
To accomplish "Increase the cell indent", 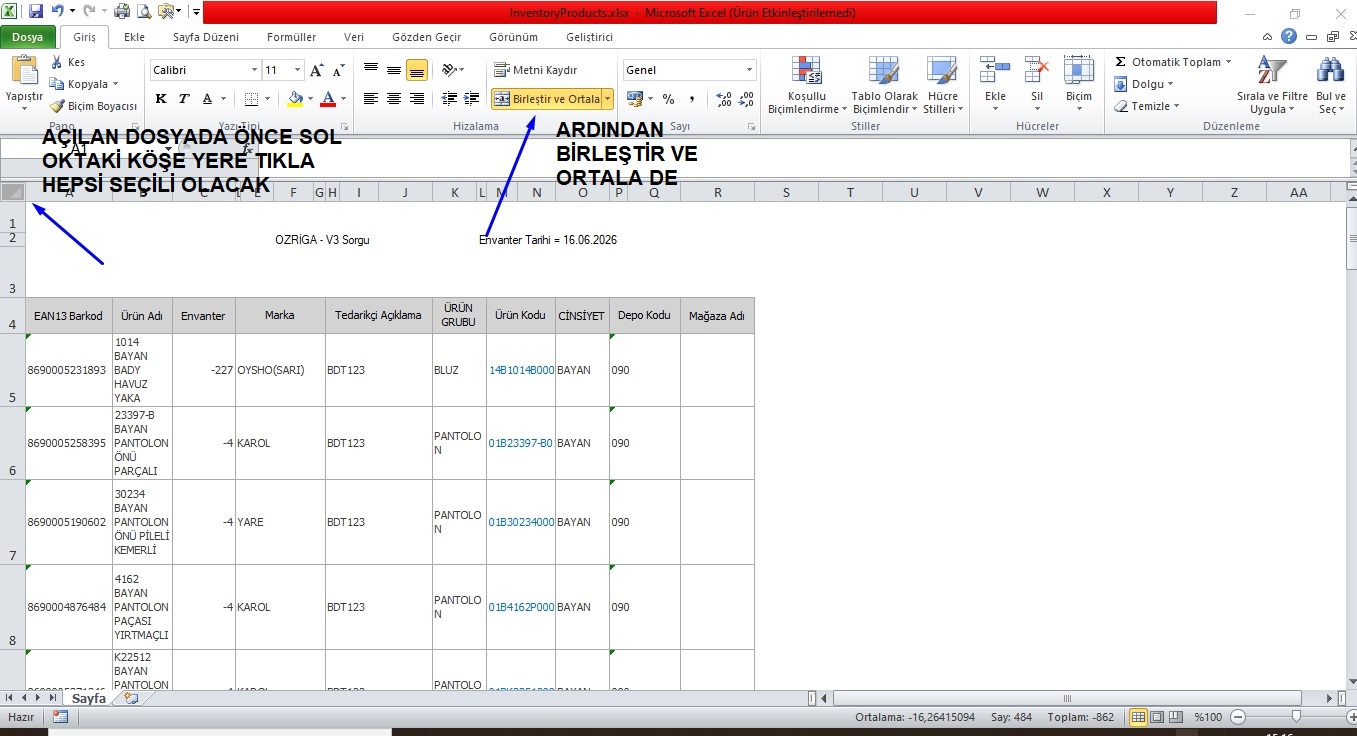I will (x=470, y=99).
